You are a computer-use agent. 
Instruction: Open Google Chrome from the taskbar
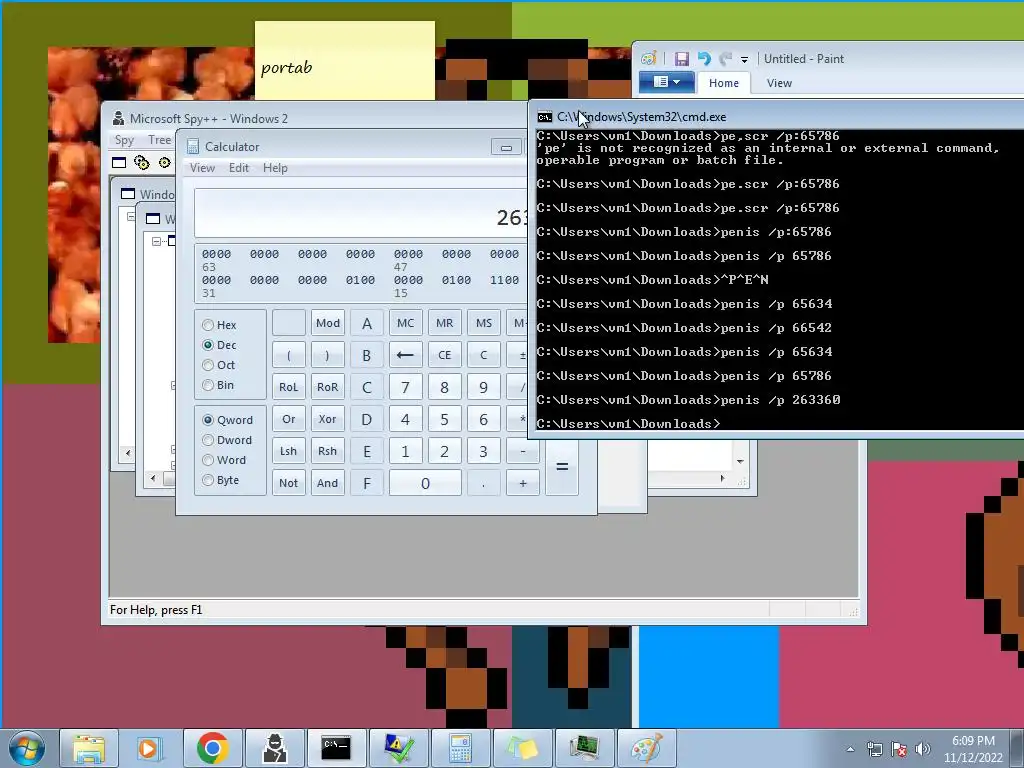click(x=212, y=748)
